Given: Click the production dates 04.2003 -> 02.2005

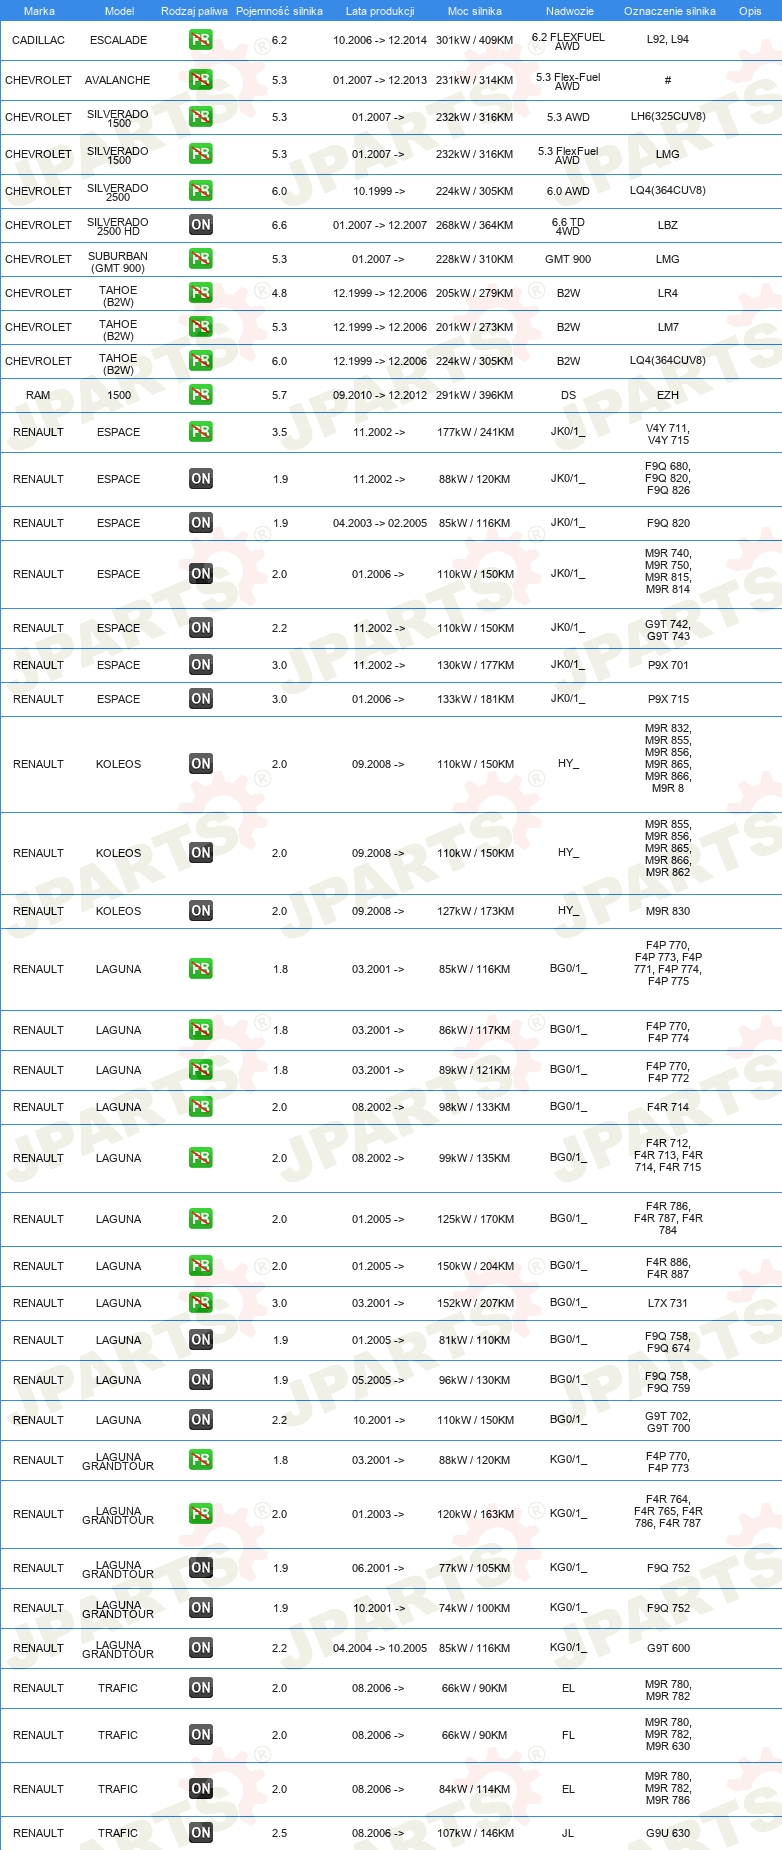Looking at the screenshot, I should pyautogui.click(x=380, y=523).
